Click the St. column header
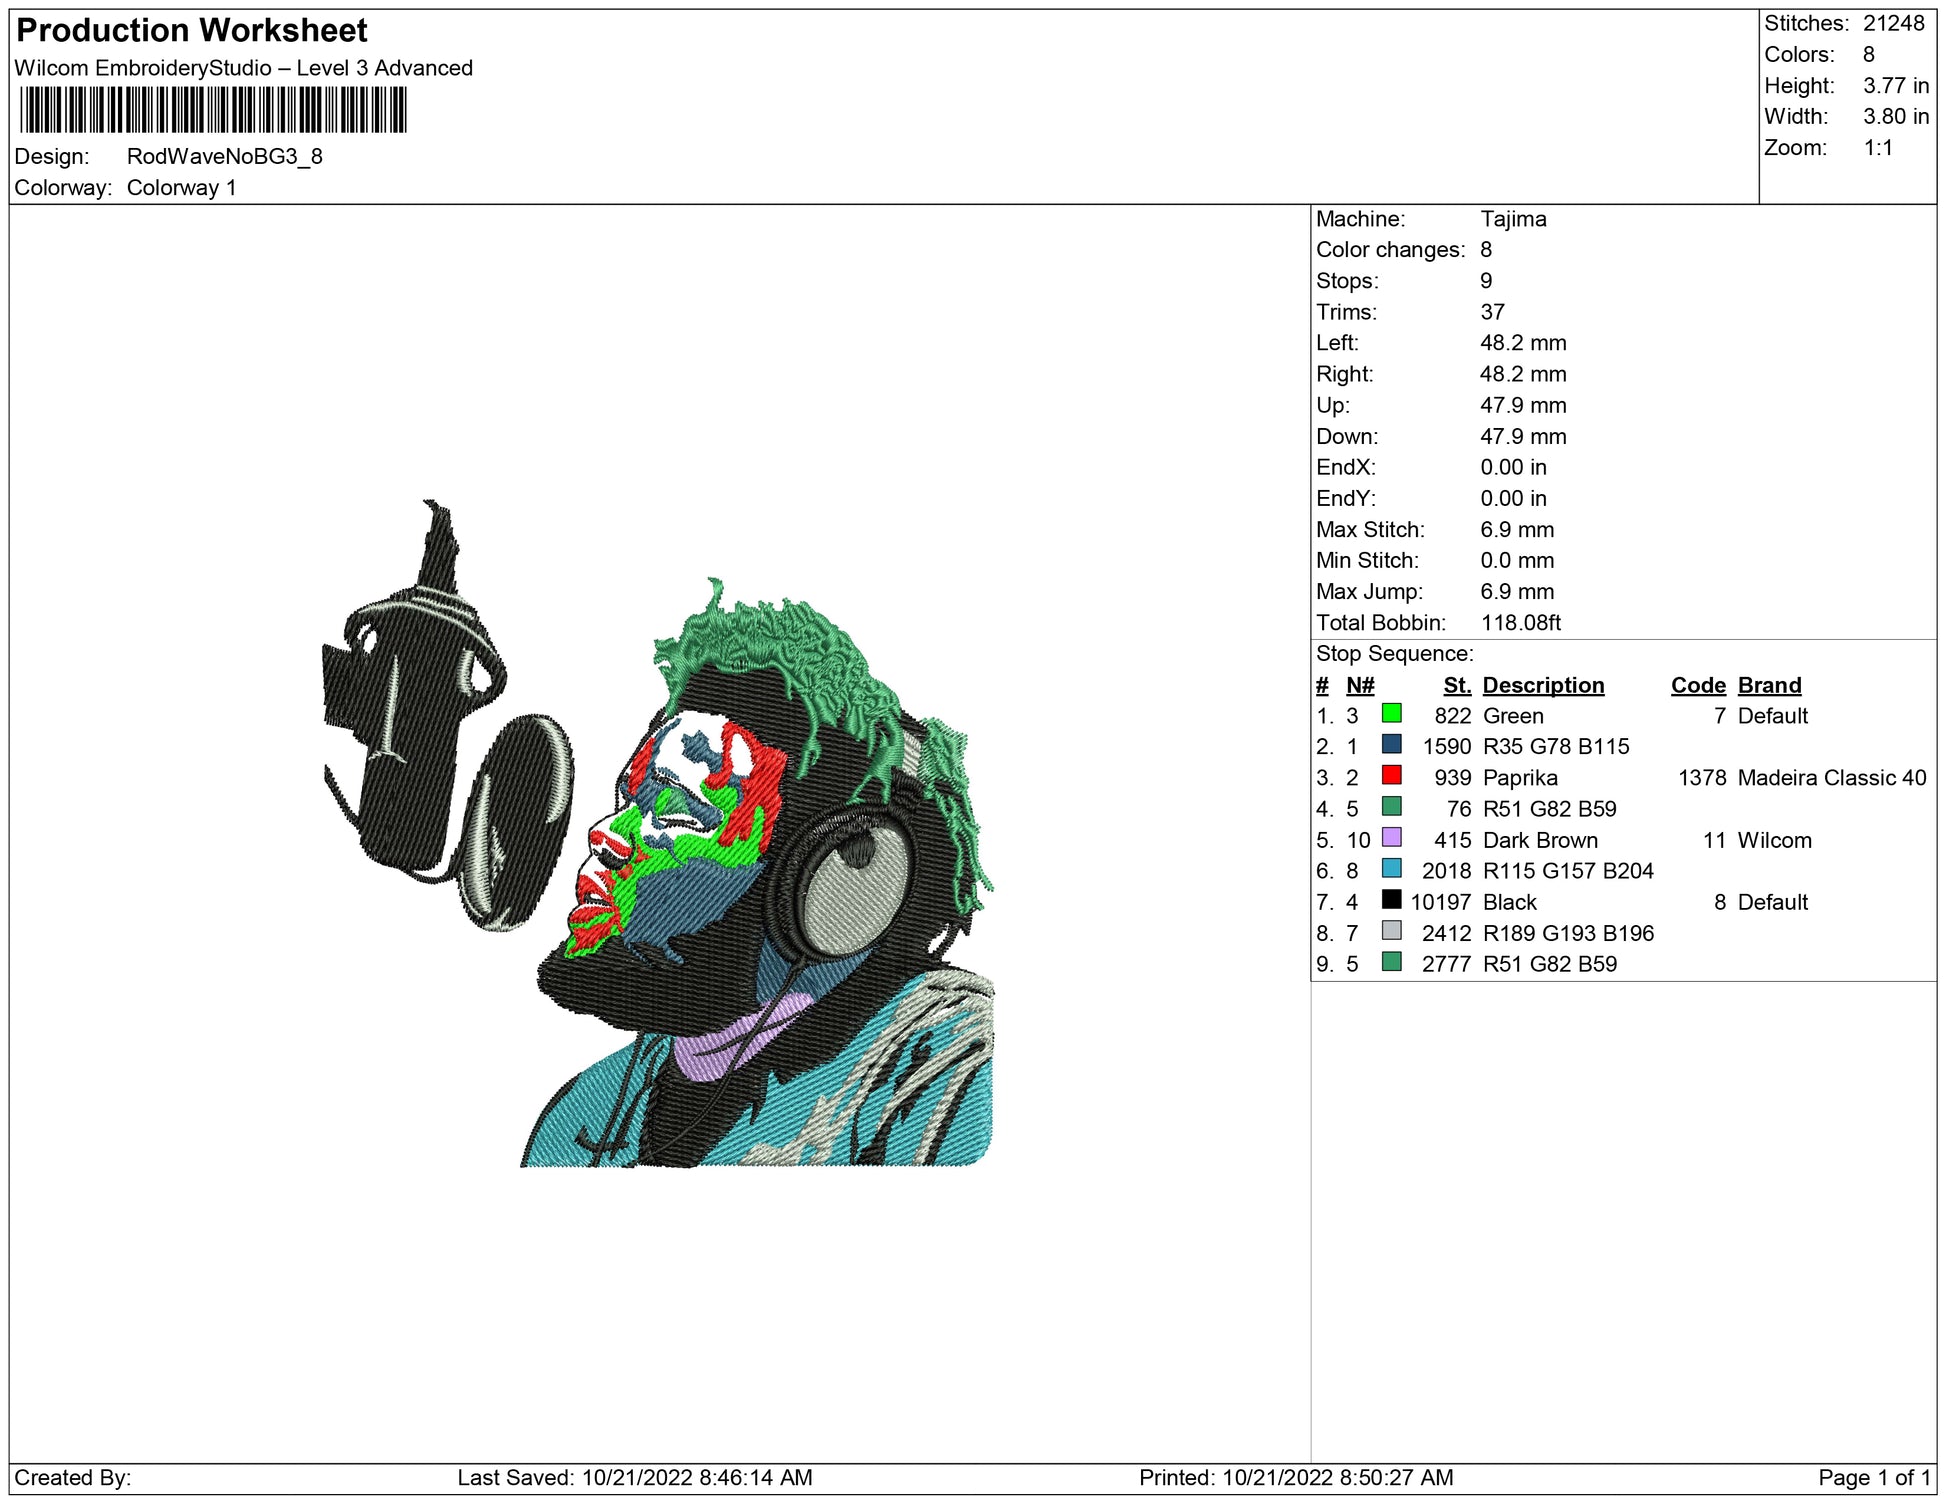The width and height of the screenshot is (1946, 1497). (x=1456, y=685)
